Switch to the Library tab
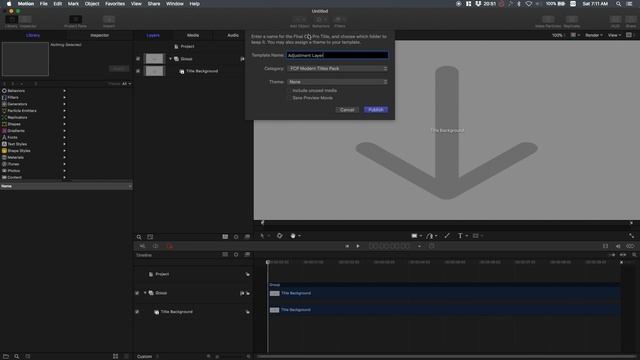Viewport: 640px width, 360px height. coord(33,36)
